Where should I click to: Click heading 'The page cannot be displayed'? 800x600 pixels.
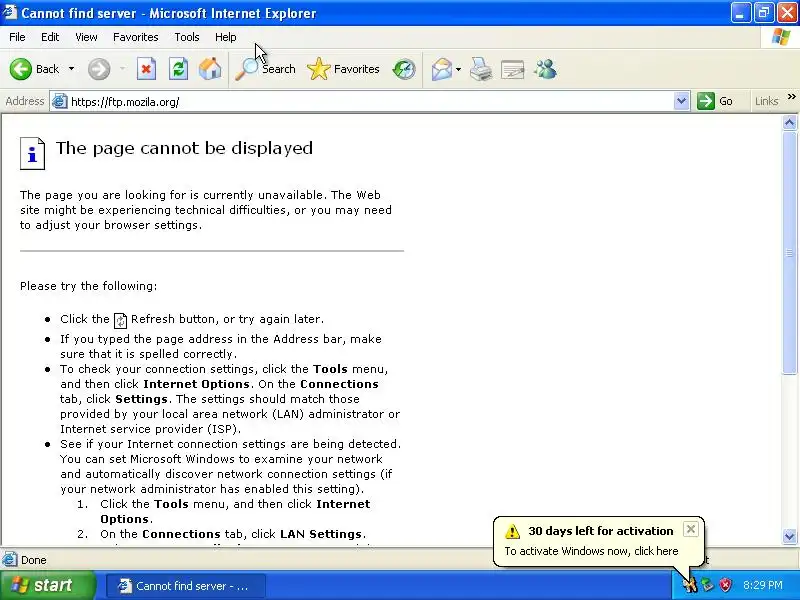(184, 148)
